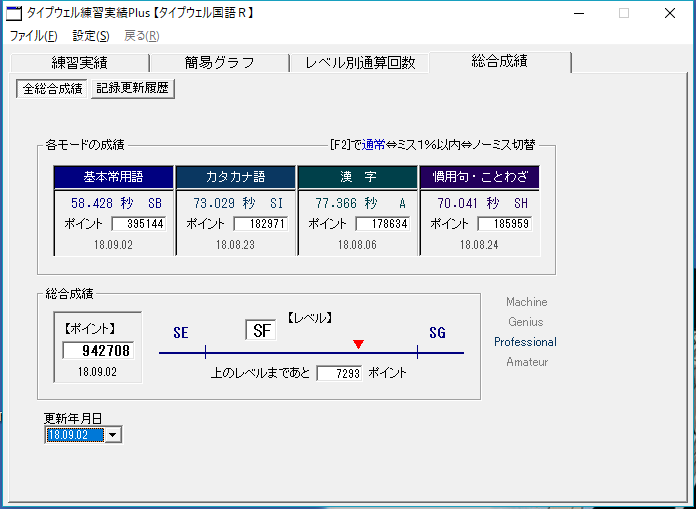Click the Genius rank label
This screenshot has height=509, width=696.
[x=526, y=322]
